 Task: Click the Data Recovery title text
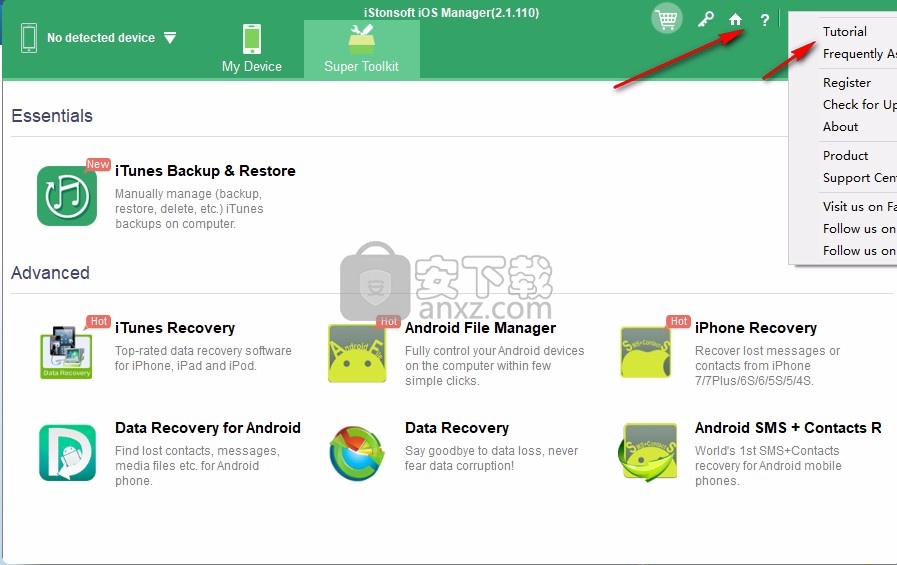(x=457, y=428)
